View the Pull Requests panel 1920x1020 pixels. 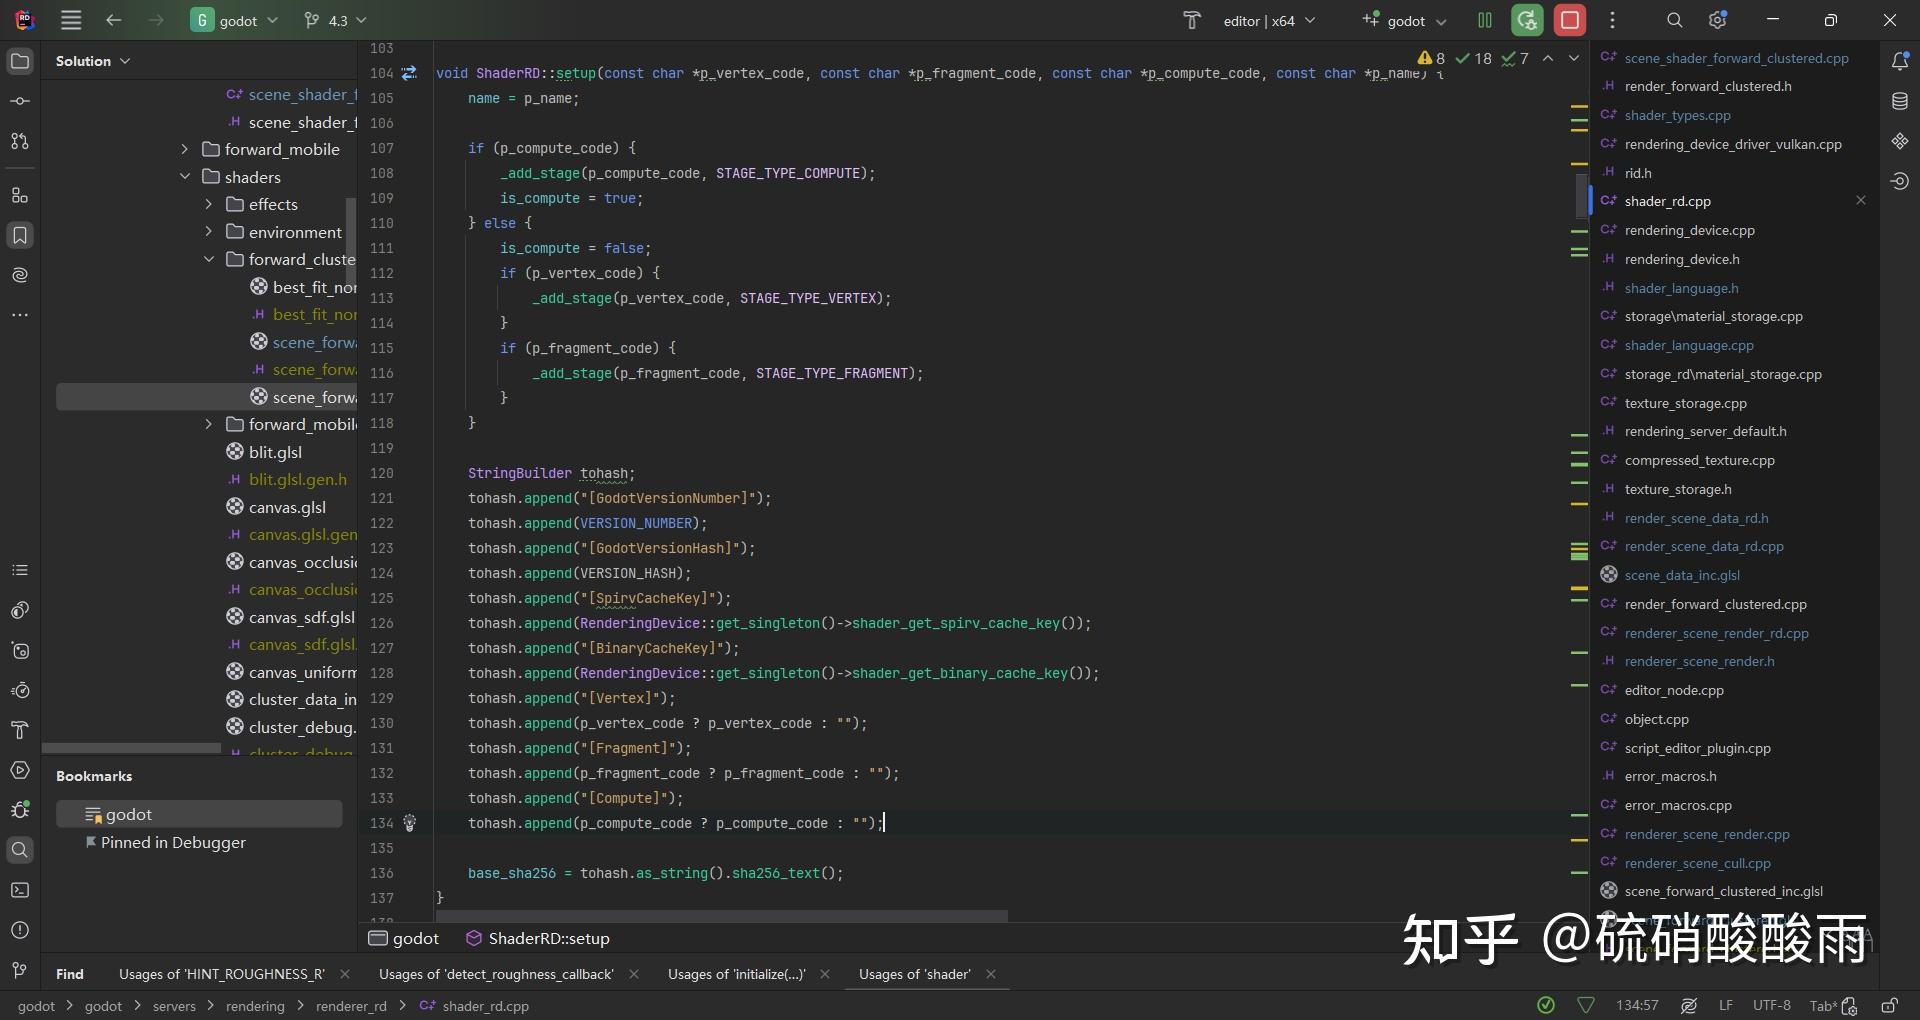coord(20,141)
